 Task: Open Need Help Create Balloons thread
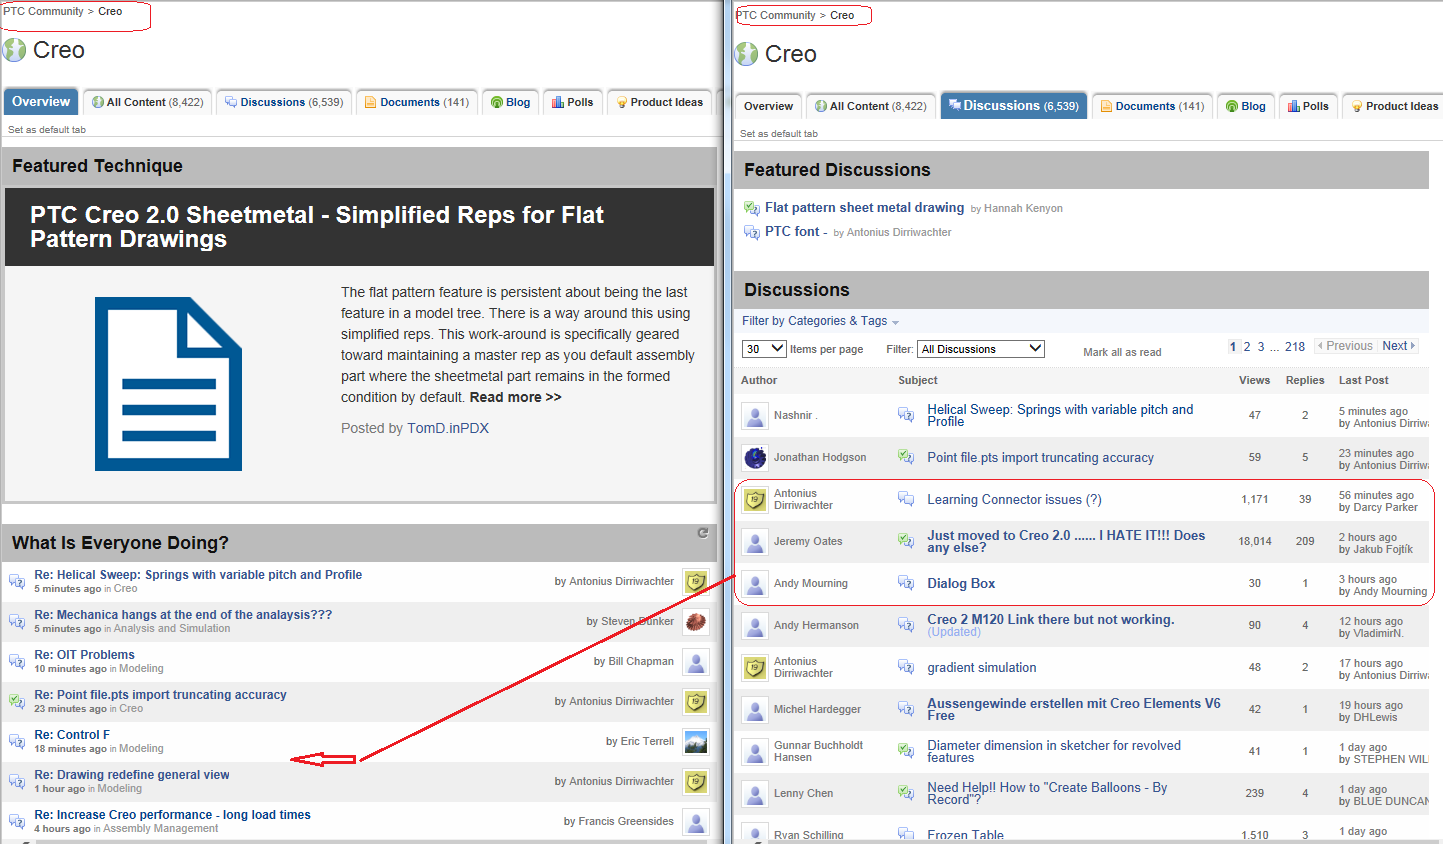tap(1047, 794)
